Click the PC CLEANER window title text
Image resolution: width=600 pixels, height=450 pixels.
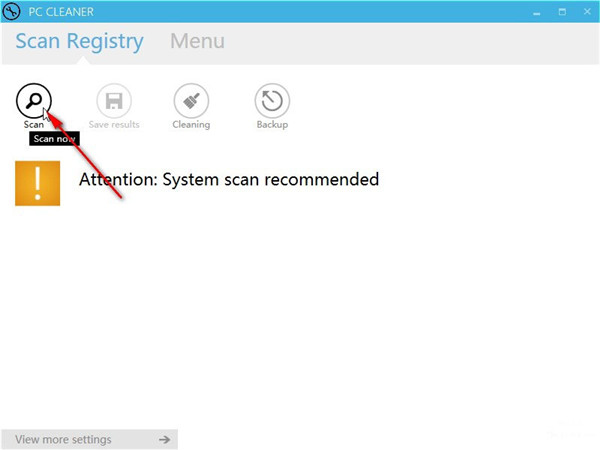[x=64, y=12]
